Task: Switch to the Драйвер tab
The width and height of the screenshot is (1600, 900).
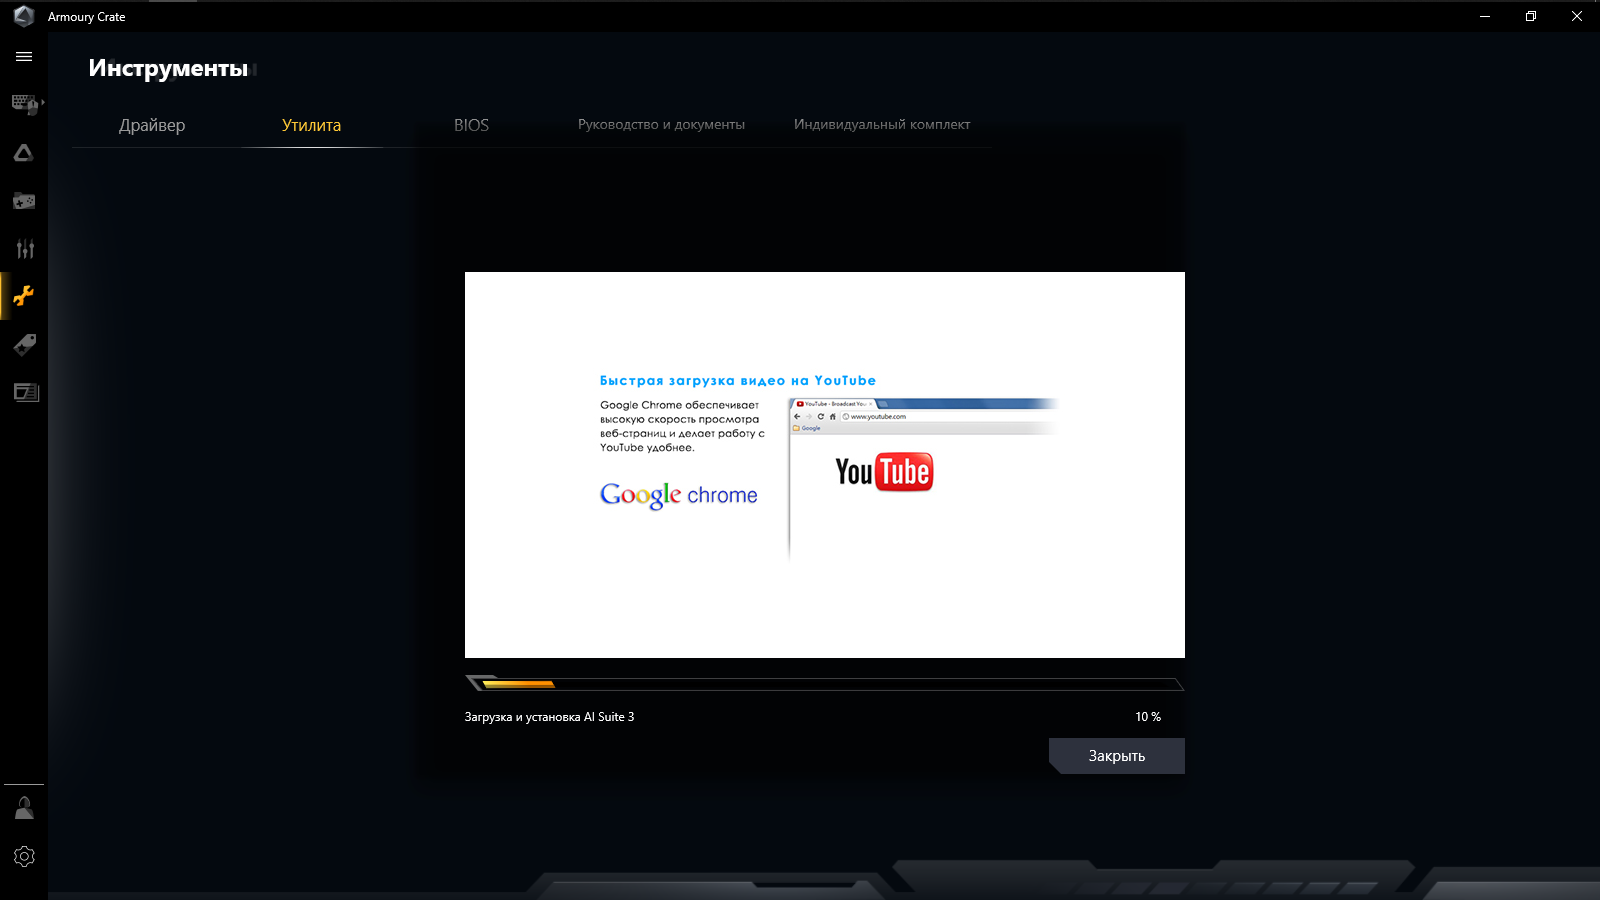Action: tap(152, 125)
